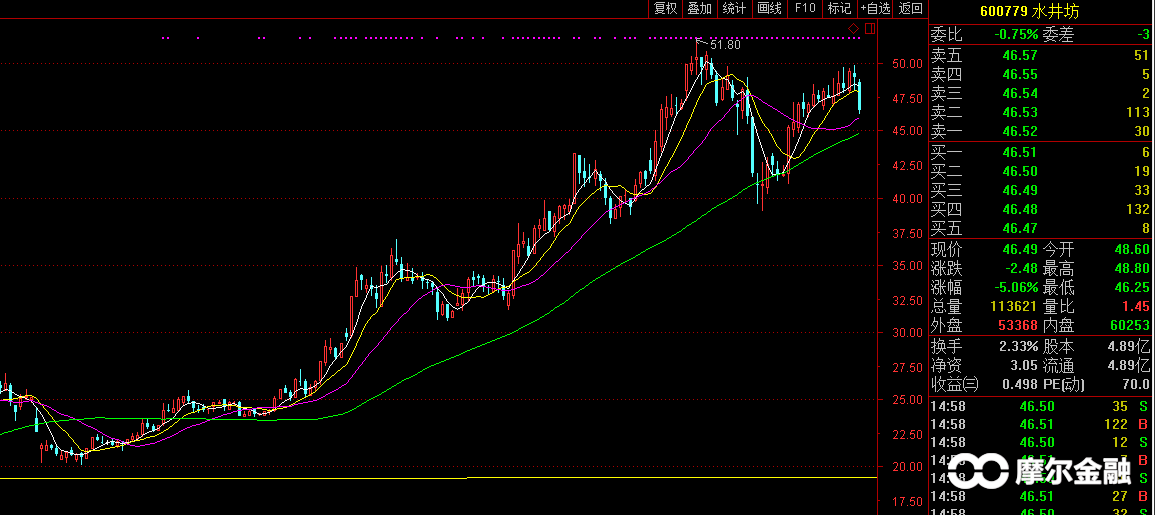Click the PE(动) value 70.0

coord(1137,385)
